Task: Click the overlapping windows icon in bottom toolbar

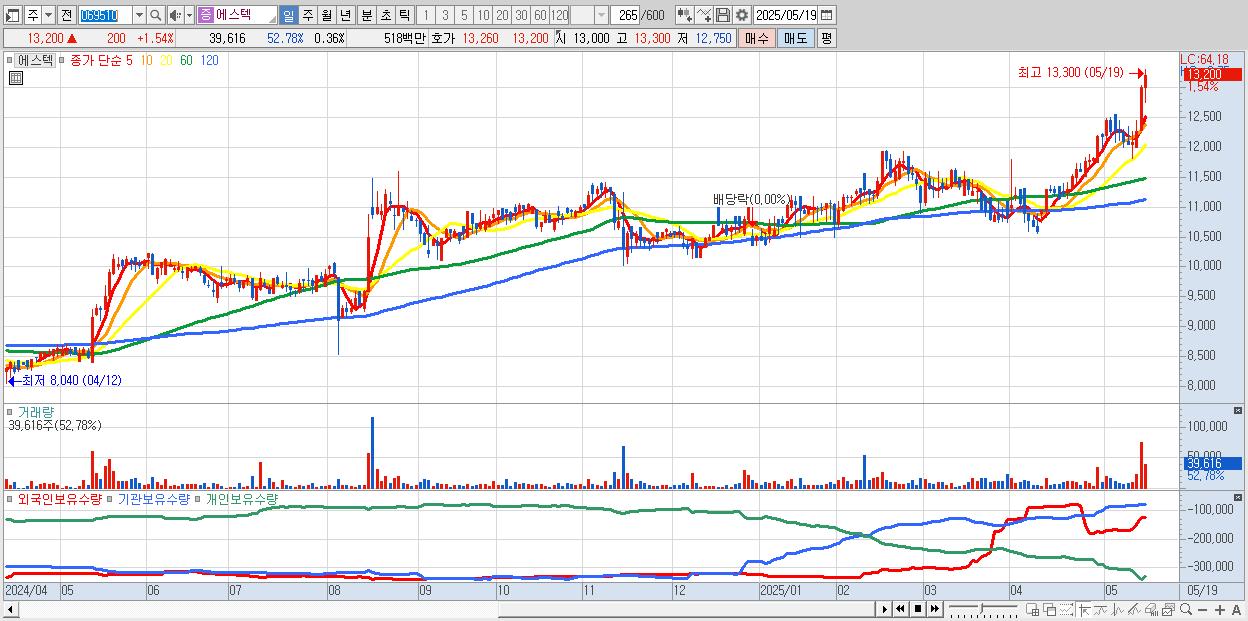Action: coord(1050,609)
